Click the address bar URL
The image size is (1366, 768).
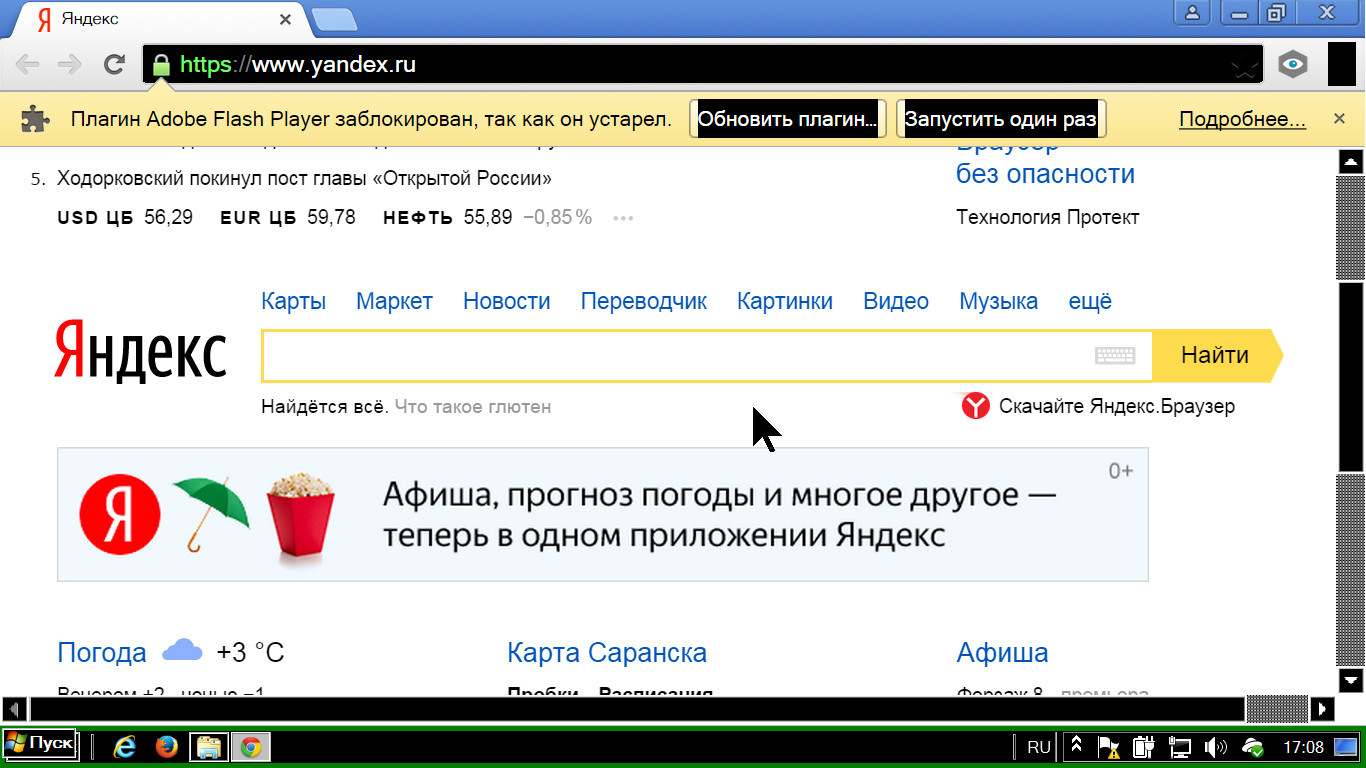[x=298, y=65]
